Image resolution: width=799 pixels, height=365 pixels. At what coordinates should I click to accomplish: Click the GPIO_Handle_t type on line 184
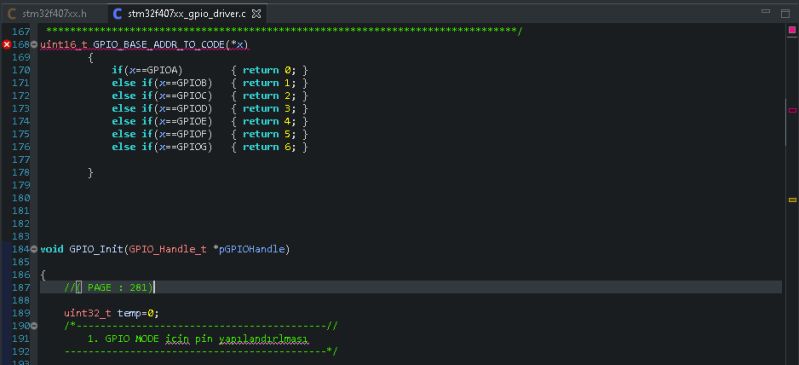coord(168,249)
